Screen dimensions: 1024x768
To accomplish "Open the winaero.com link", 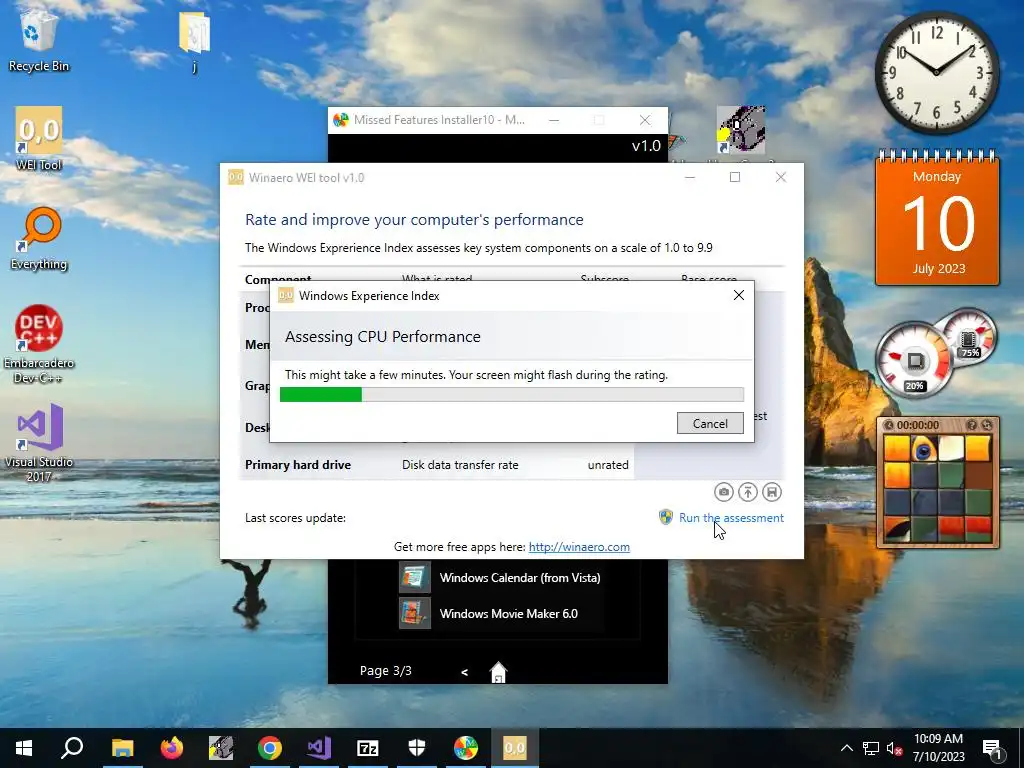I will coord(579,547).
